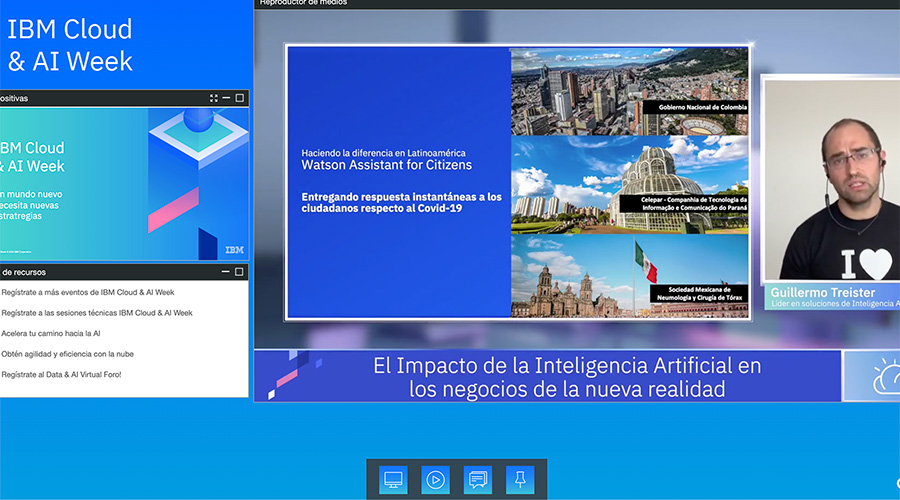Minimize the slides panel
This screenshot has width=900, height=500.
point(227,98)
